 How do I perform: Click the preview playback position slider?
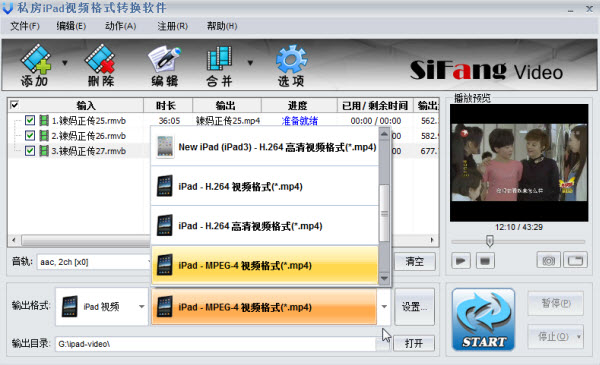tap(518, 241)
